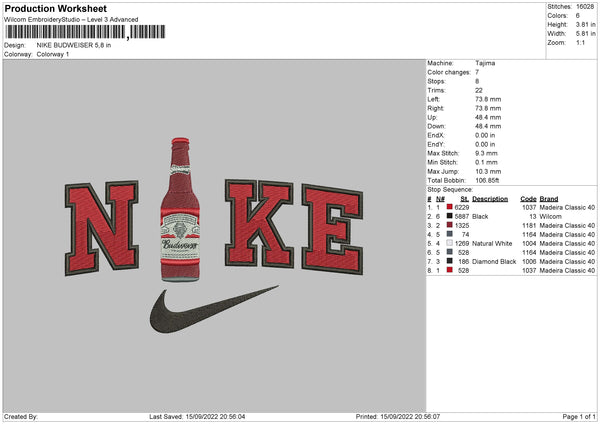Click the 'Colorway 1' value
Viewport: 600px width, 424px height.
pos(53,54)
